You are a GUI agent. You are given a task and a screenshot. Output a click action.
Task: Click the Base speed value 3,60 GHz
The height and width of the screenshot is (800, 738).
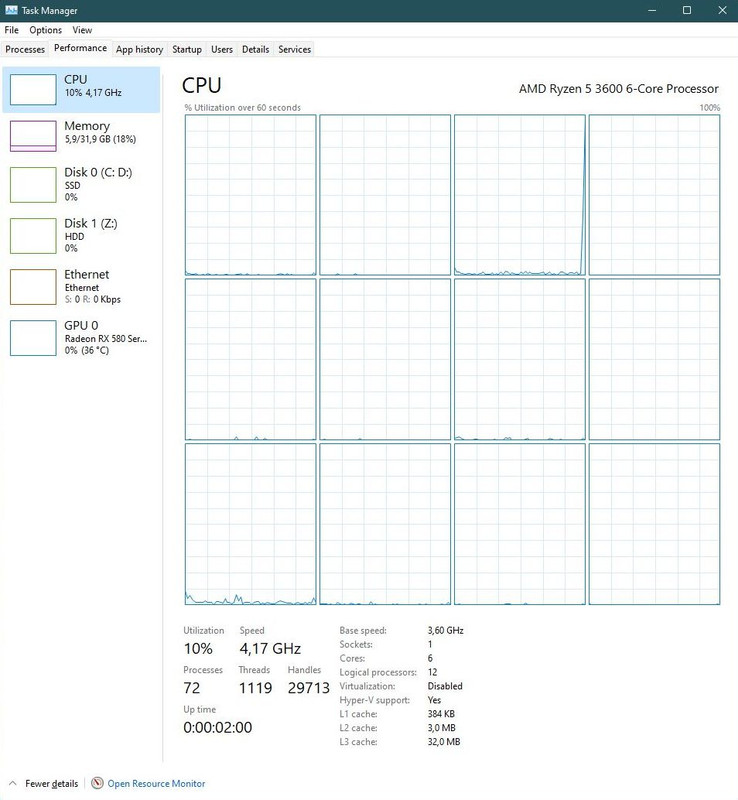coord(446,630)
